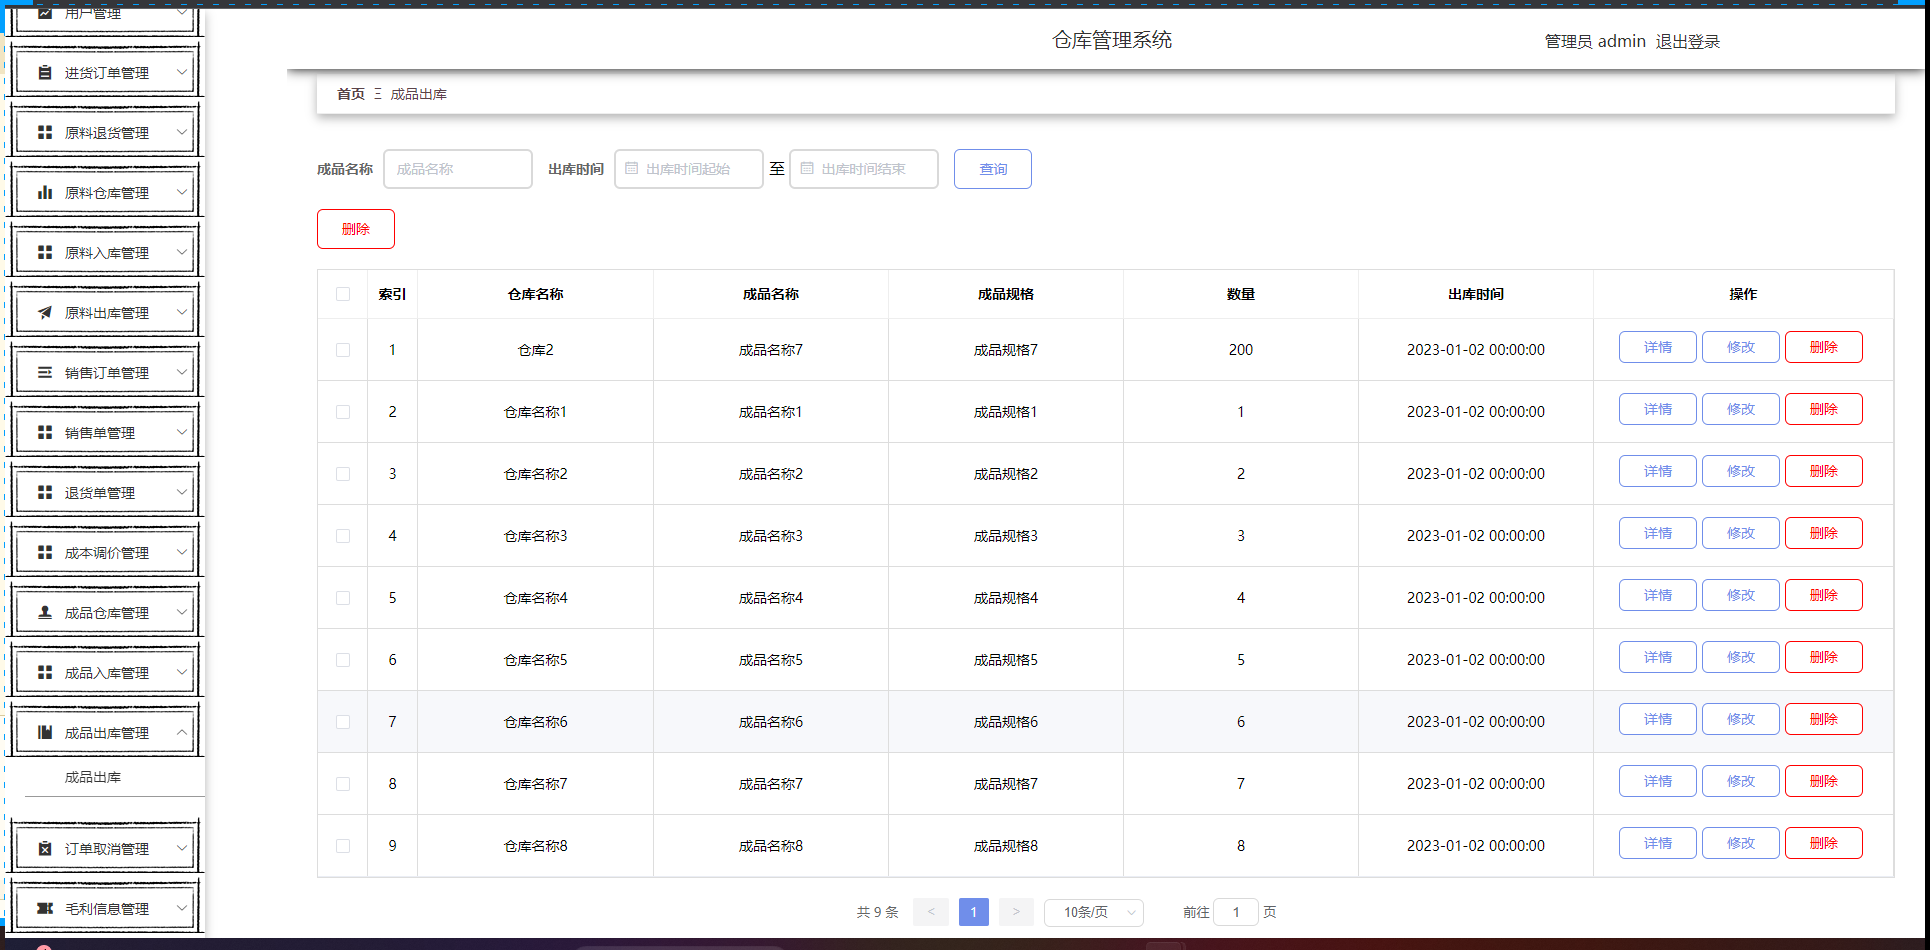Open the calendar icon in 出库时间起始 field
Screen dimensions: 1930x950
click(x=630, y=168)
